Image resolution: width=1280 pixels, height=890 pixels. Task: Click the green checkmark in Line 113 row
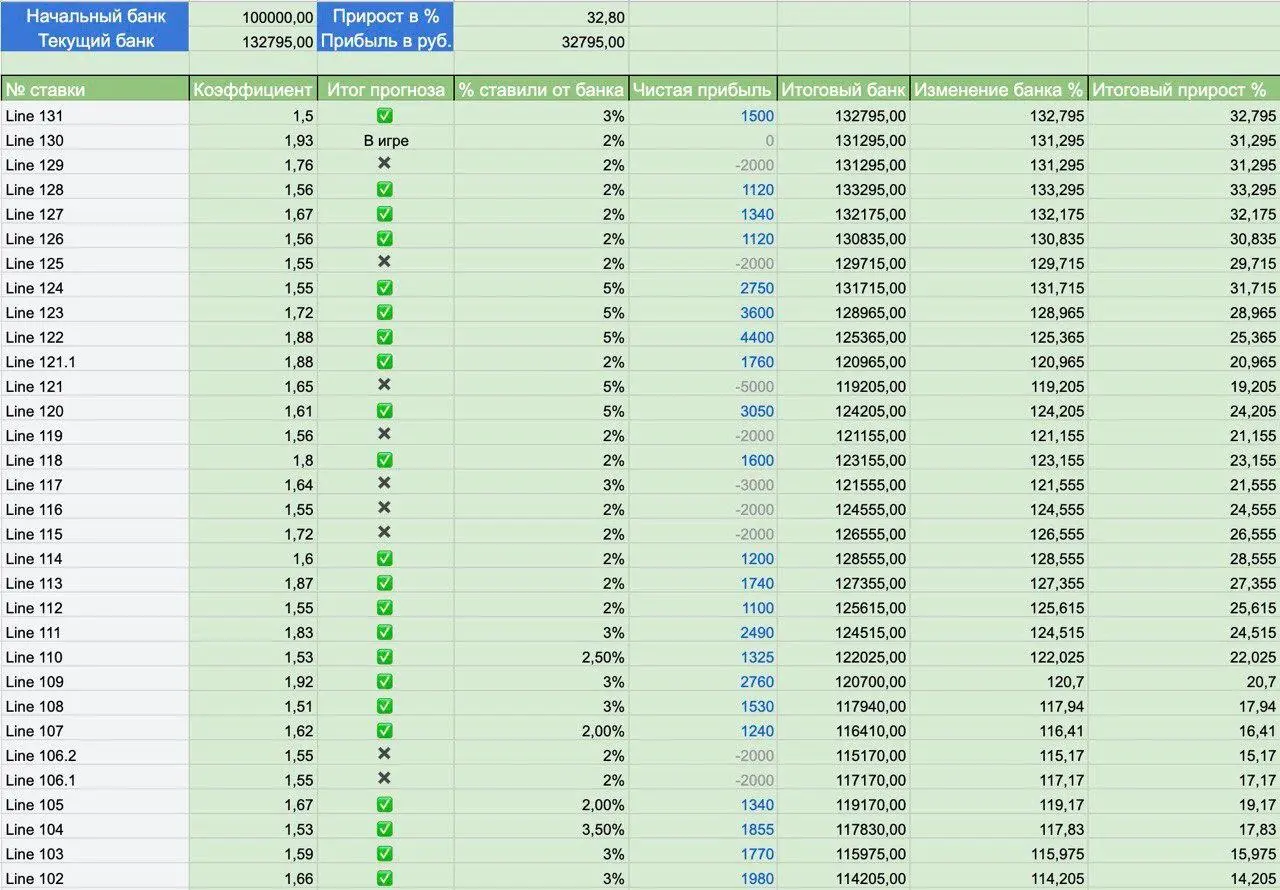click(x=385, y=583)
